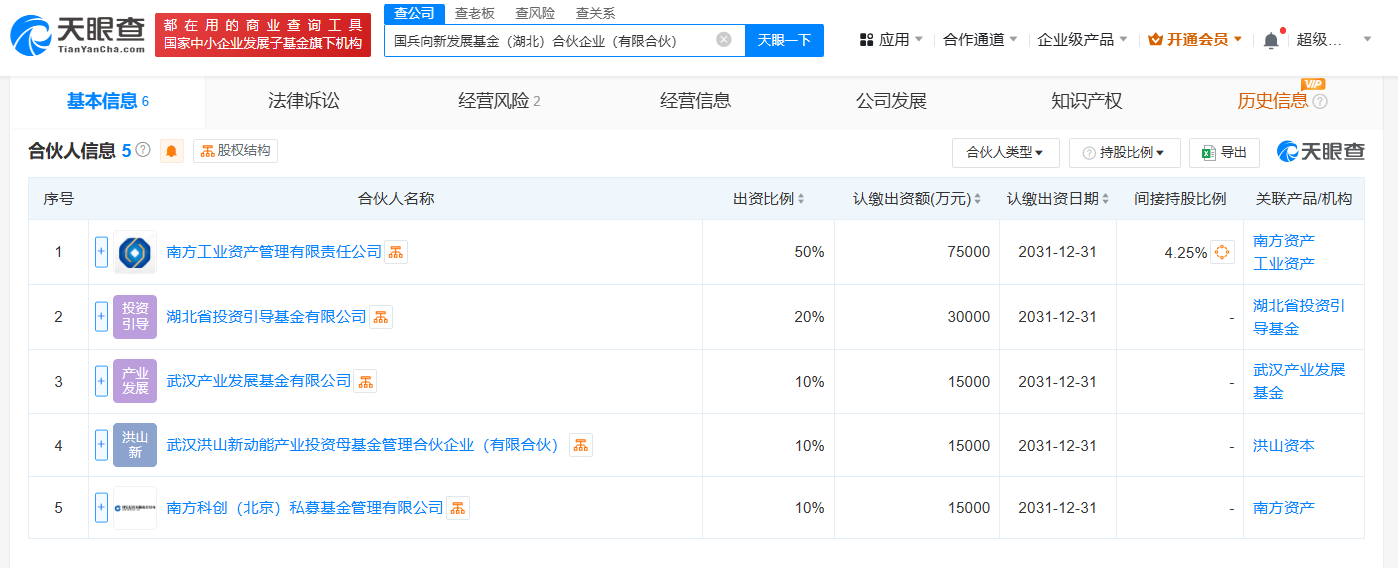Click the 50% contribution ratio cell

click(x=768, y=252)
